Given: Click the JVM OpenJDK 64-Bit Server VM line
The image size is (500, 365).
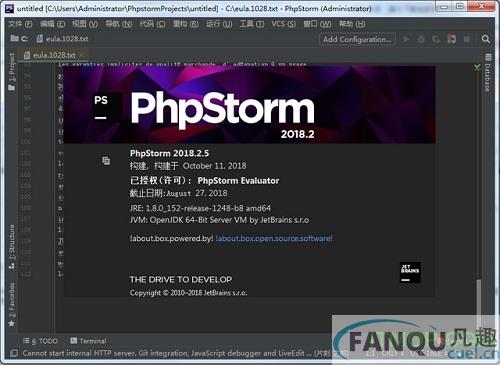Looking at the screenshot, I should tap(219, 220).
